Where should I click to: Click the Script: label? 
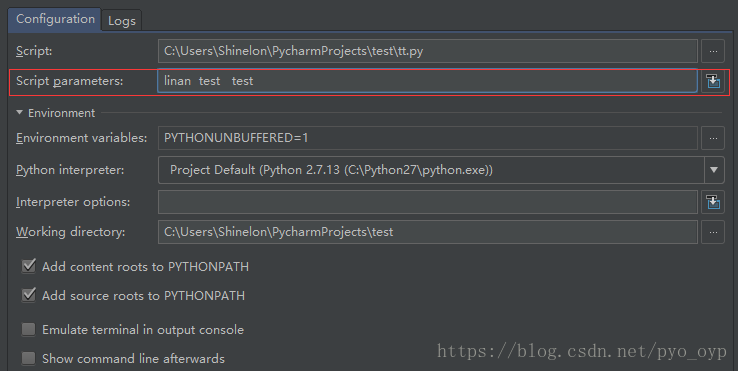pos(34,51)
